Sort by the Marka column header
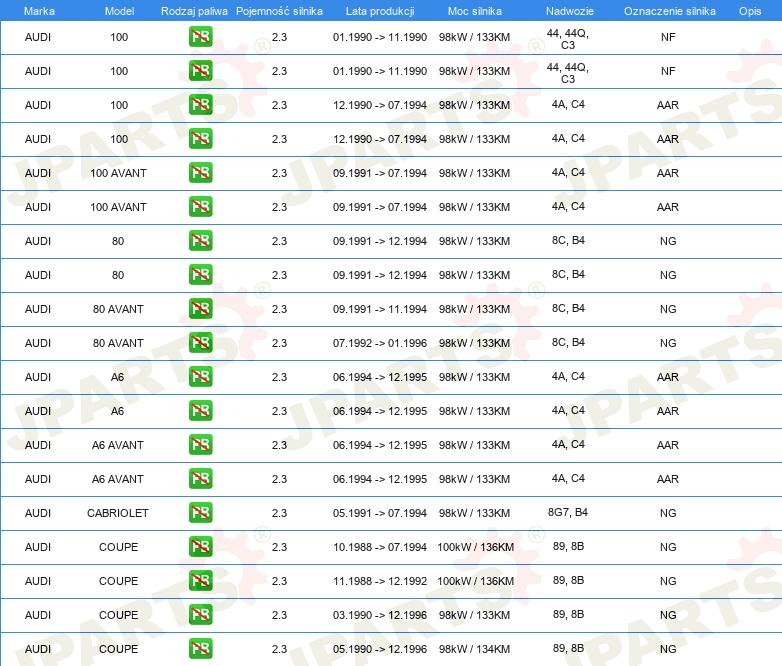This screenshot has width=782, height=666. [39, 11]
